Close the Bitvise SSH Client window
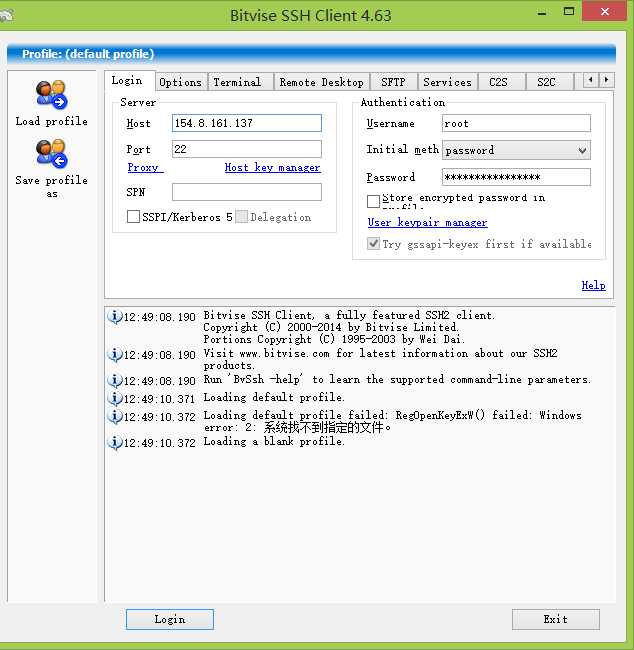Image resolution: width=634 pixels, height=650 pixels. (605, 11)
